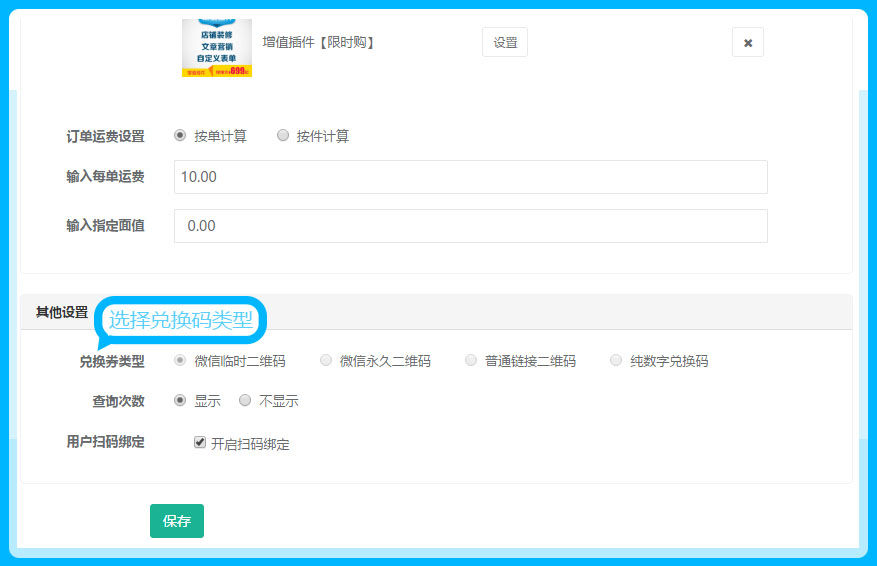Select the 纯数字兑换码 option
The image size is (877, 566).
pos(616,360)
